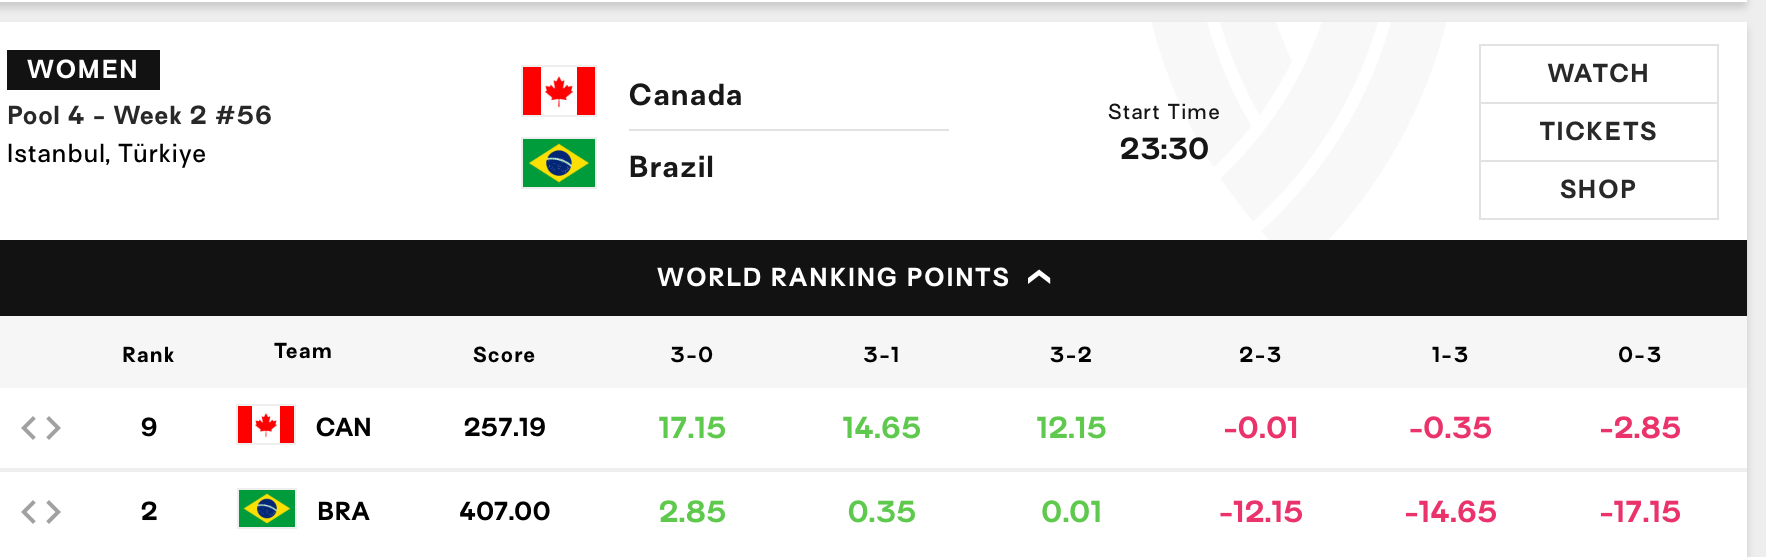Image resolution: width=1766 pixels, height=557 pixels.
Task: Click the small Brazil flag beside BRA
Action: (266, 509)
